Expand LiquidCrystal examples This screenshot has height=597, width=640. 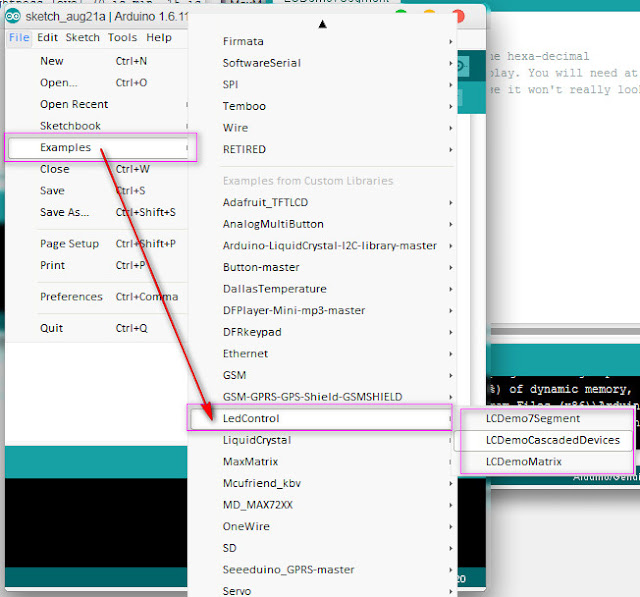(x=322, y=440)
